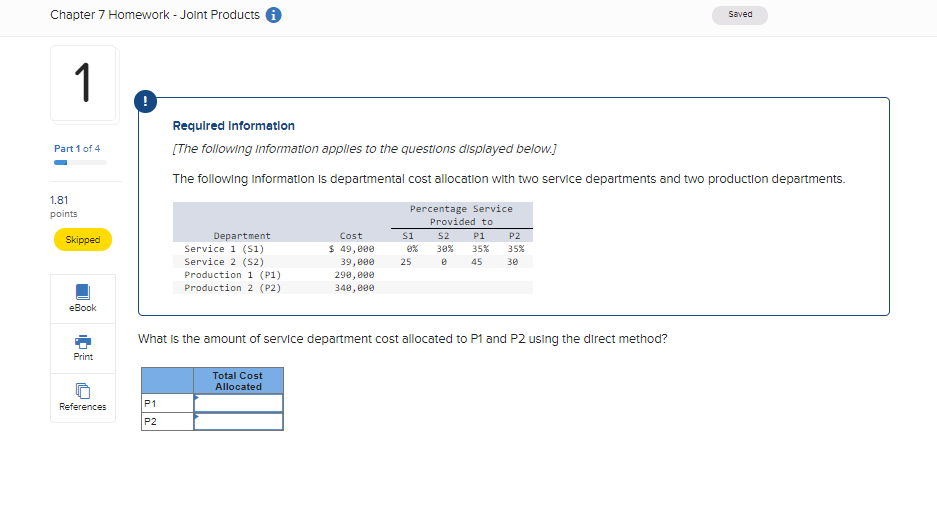Click the 45 P1 cell in Service 2 row

pyautogui.click(x=476, y=262)
